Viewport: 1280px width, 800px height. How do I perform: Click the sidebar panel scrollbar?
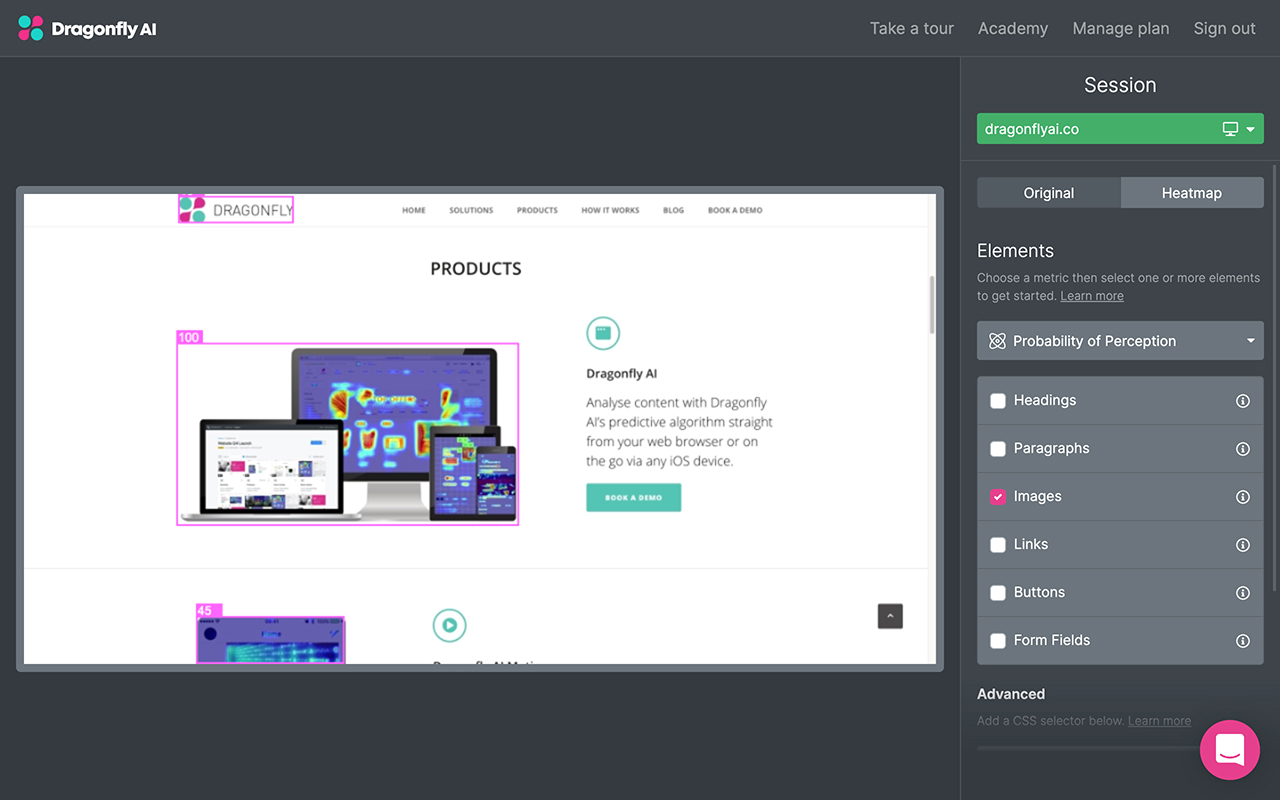coord(1274,378)
